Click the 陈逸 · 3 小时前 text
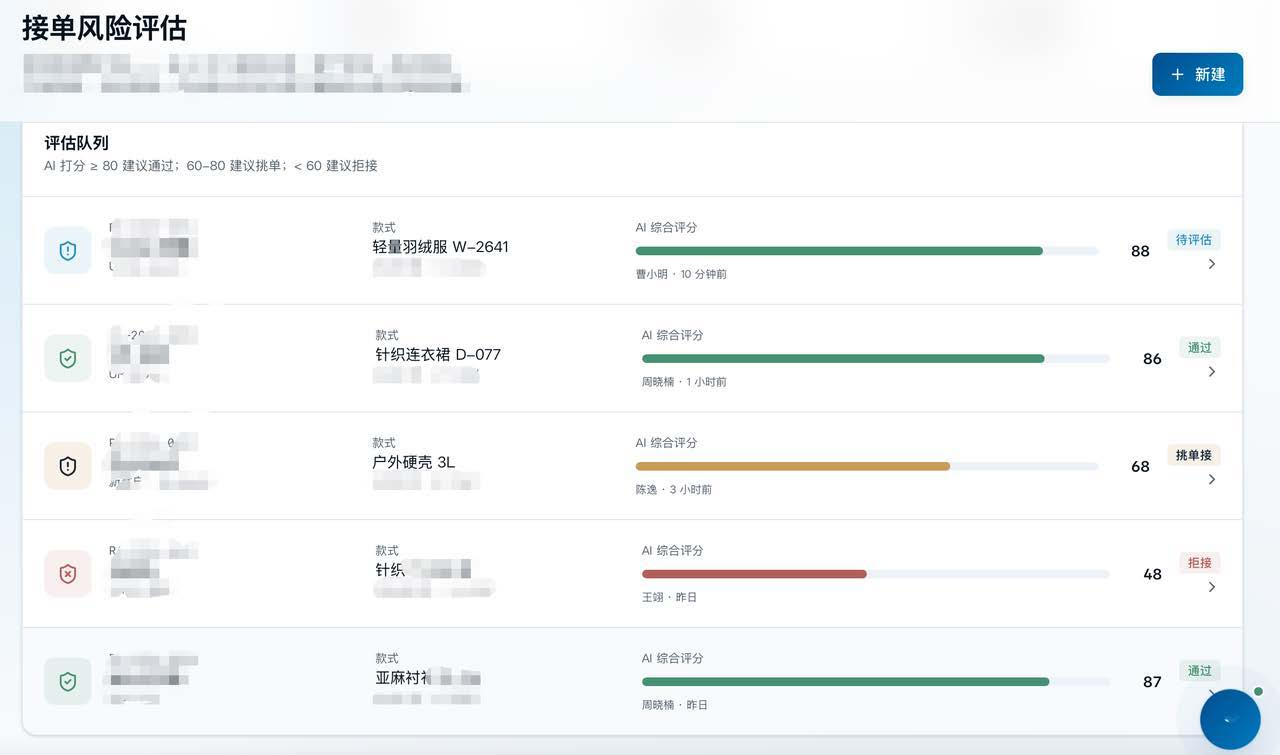 (674, 490)
